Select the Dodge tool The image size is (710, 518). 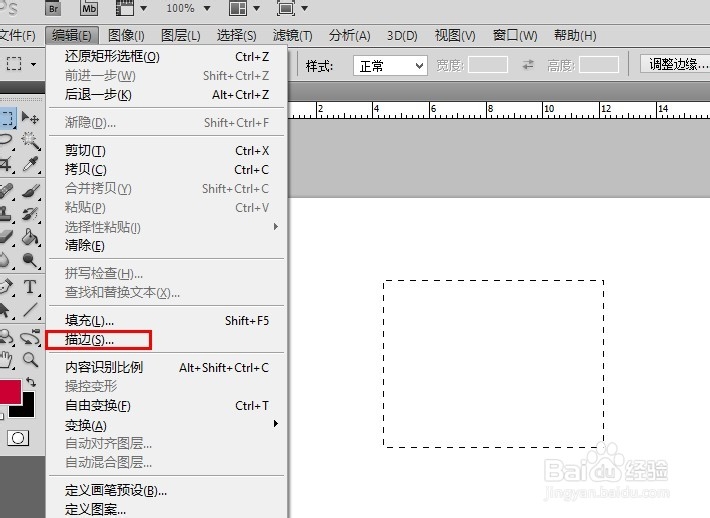click(x=30, y=260)
